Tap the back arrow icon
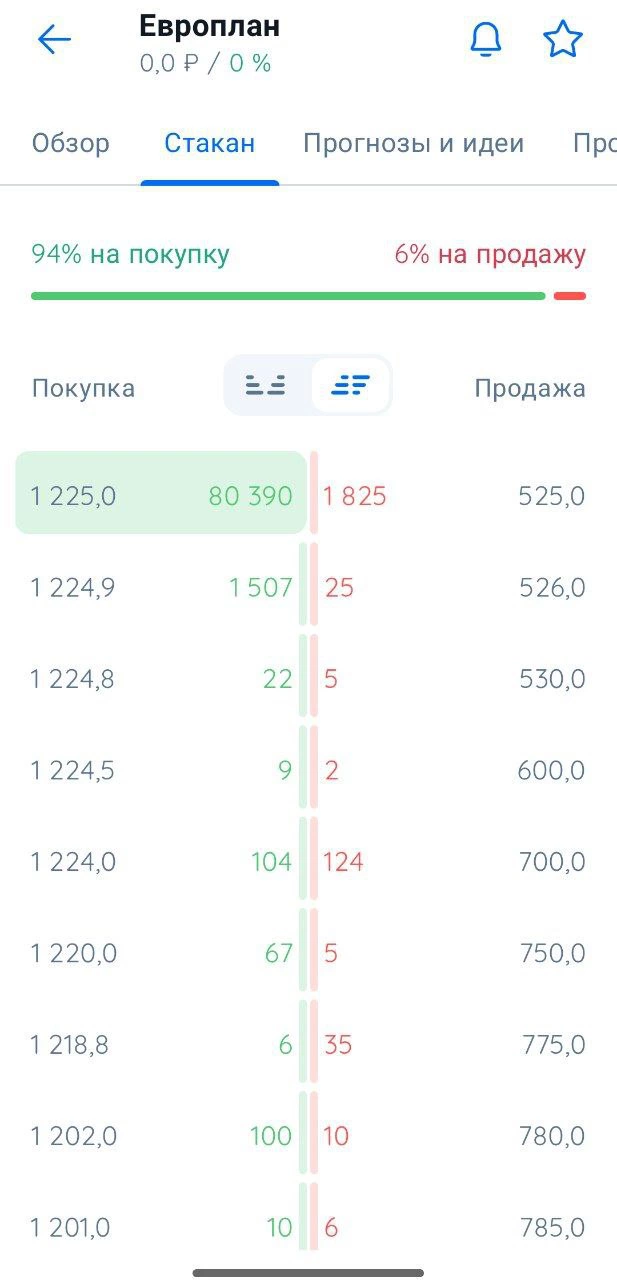 (x=54, y=40)
